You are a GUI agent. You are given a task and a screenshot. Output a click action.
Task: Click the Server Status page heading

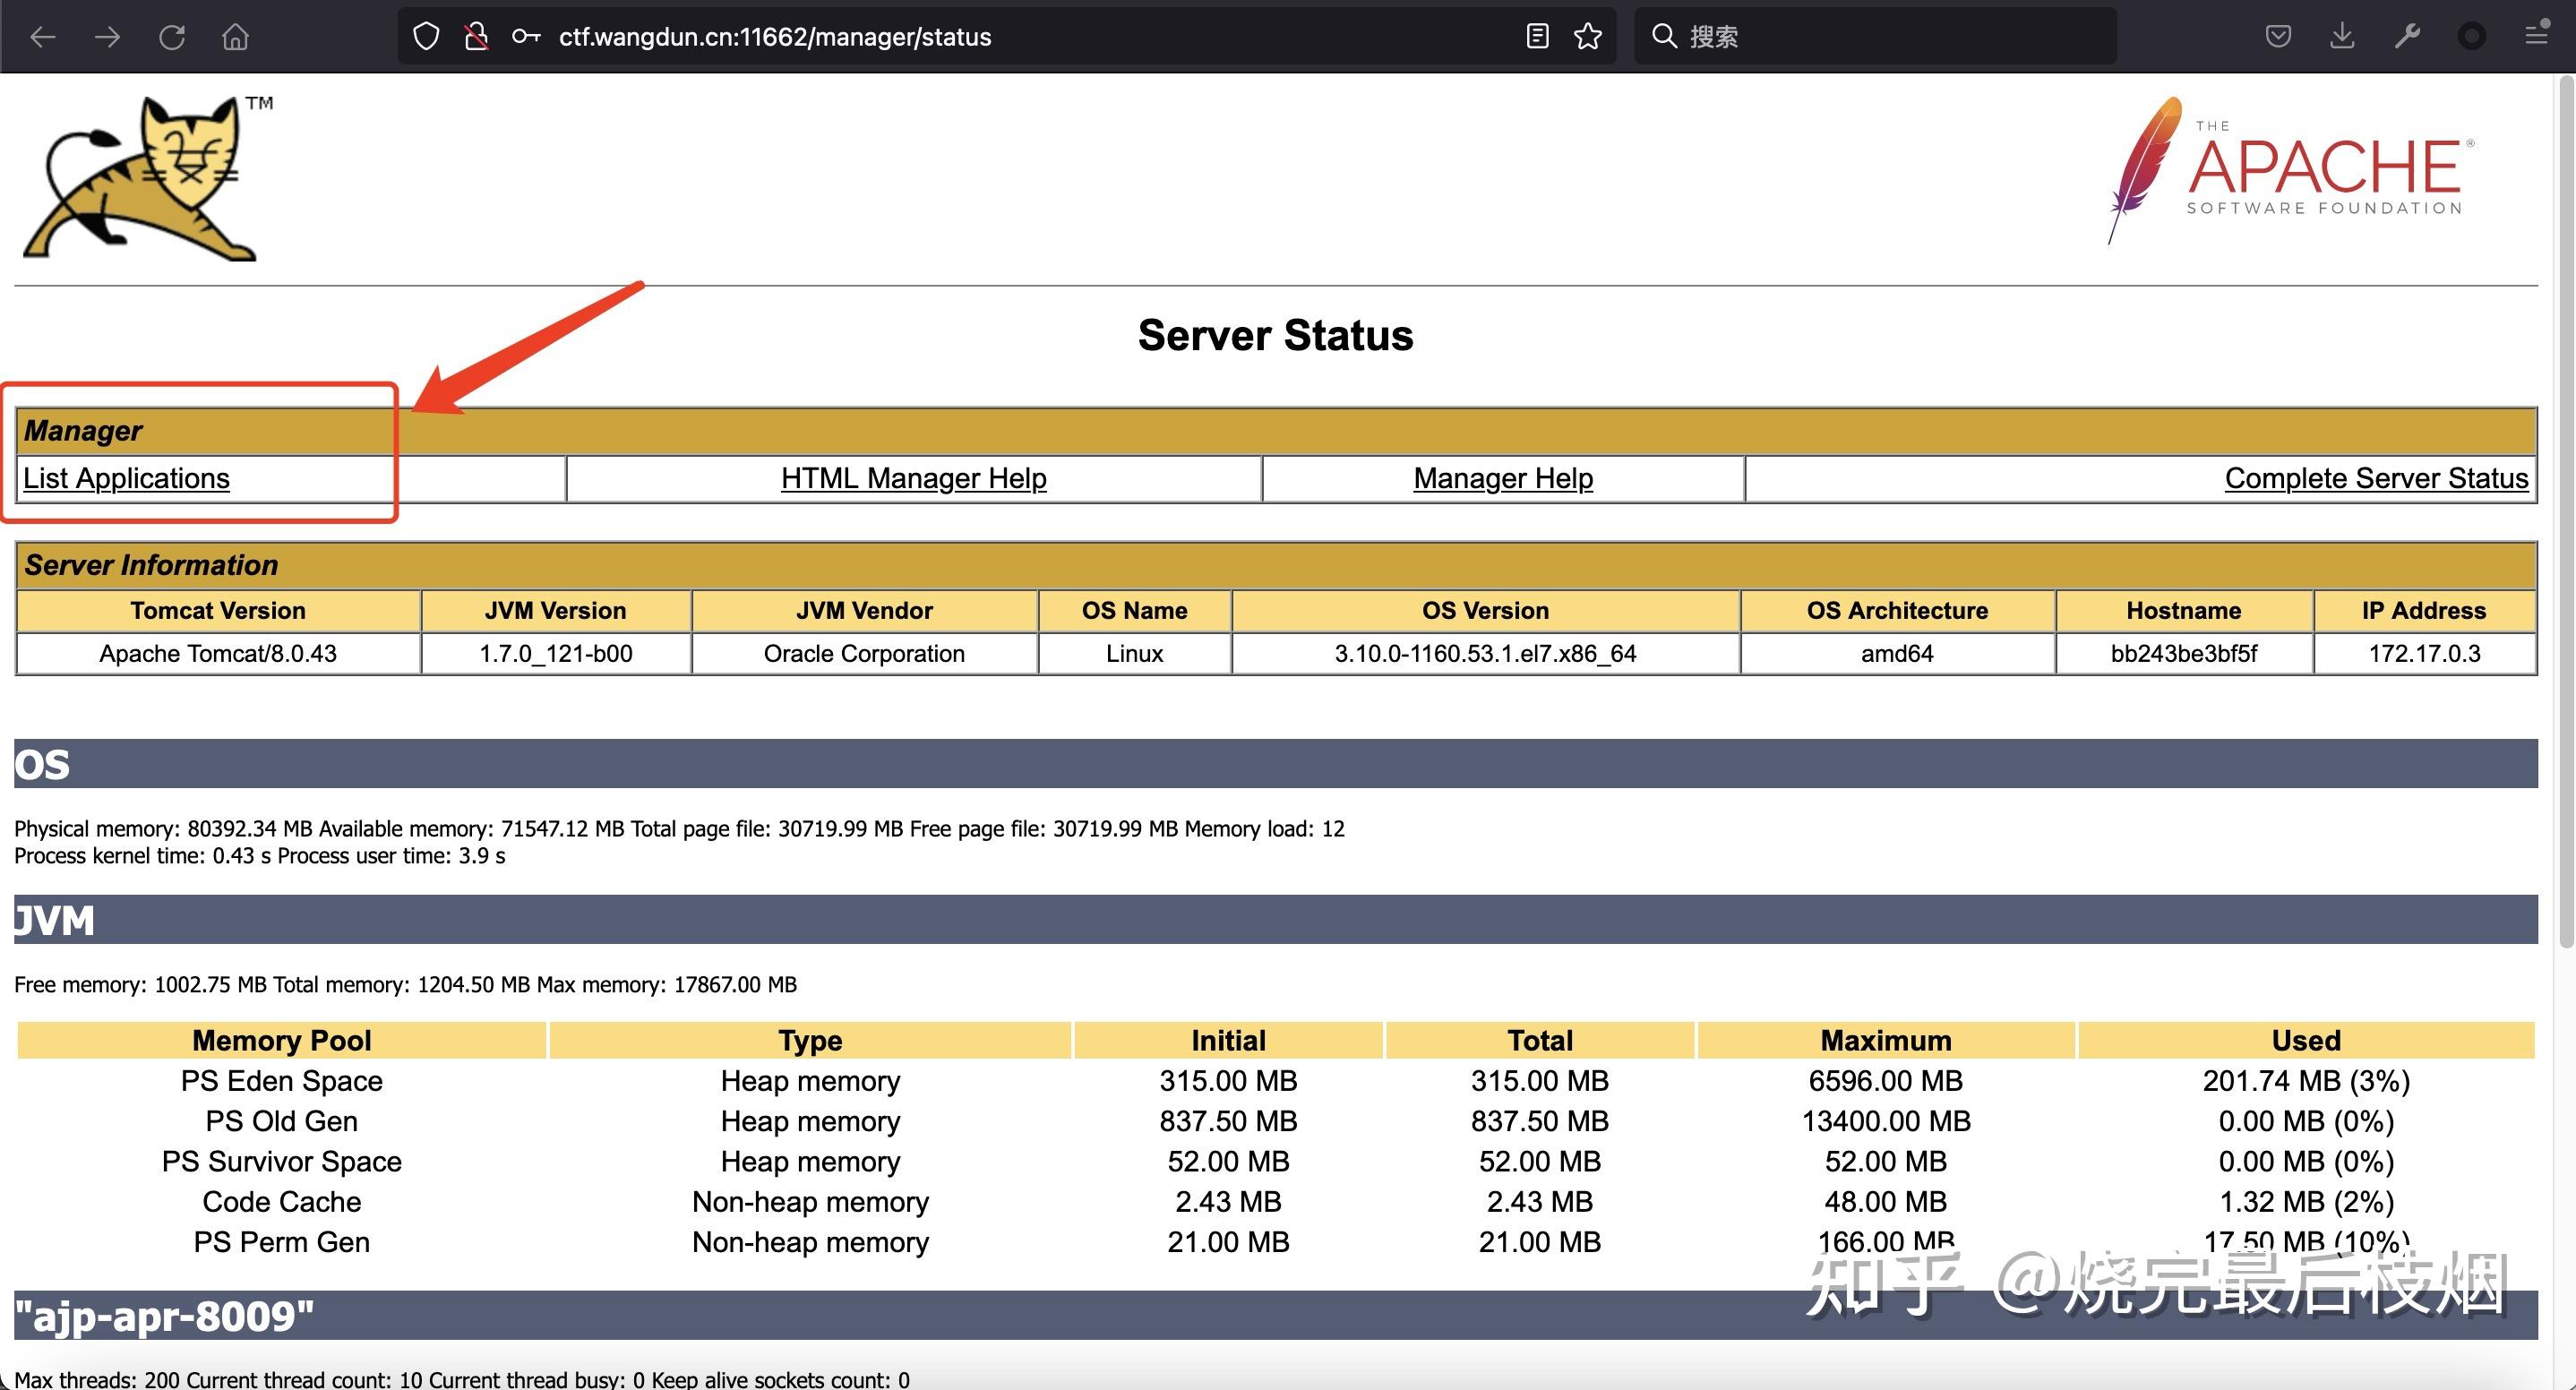1276,335
